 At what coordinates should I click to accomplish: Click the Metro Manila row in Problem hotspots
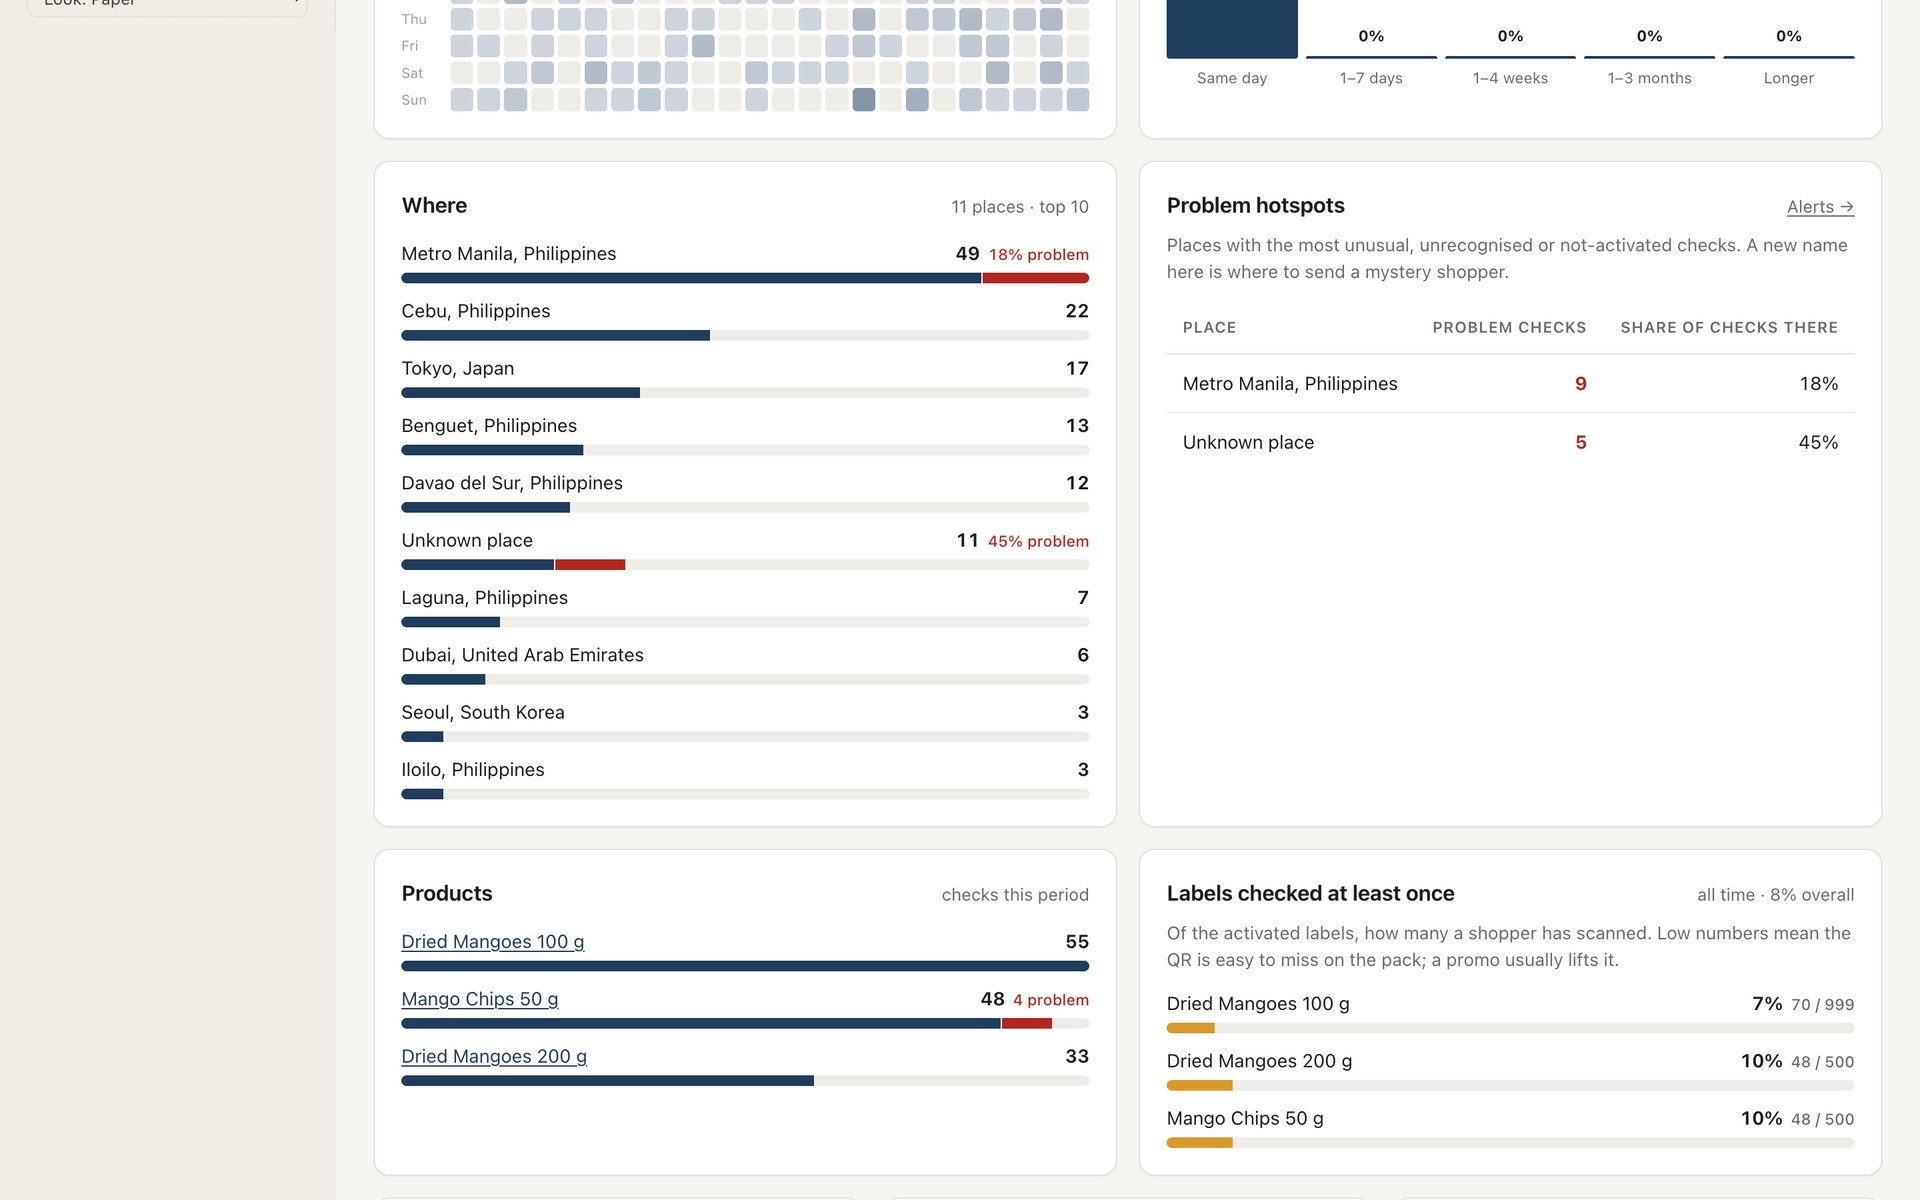point(1510,384)
